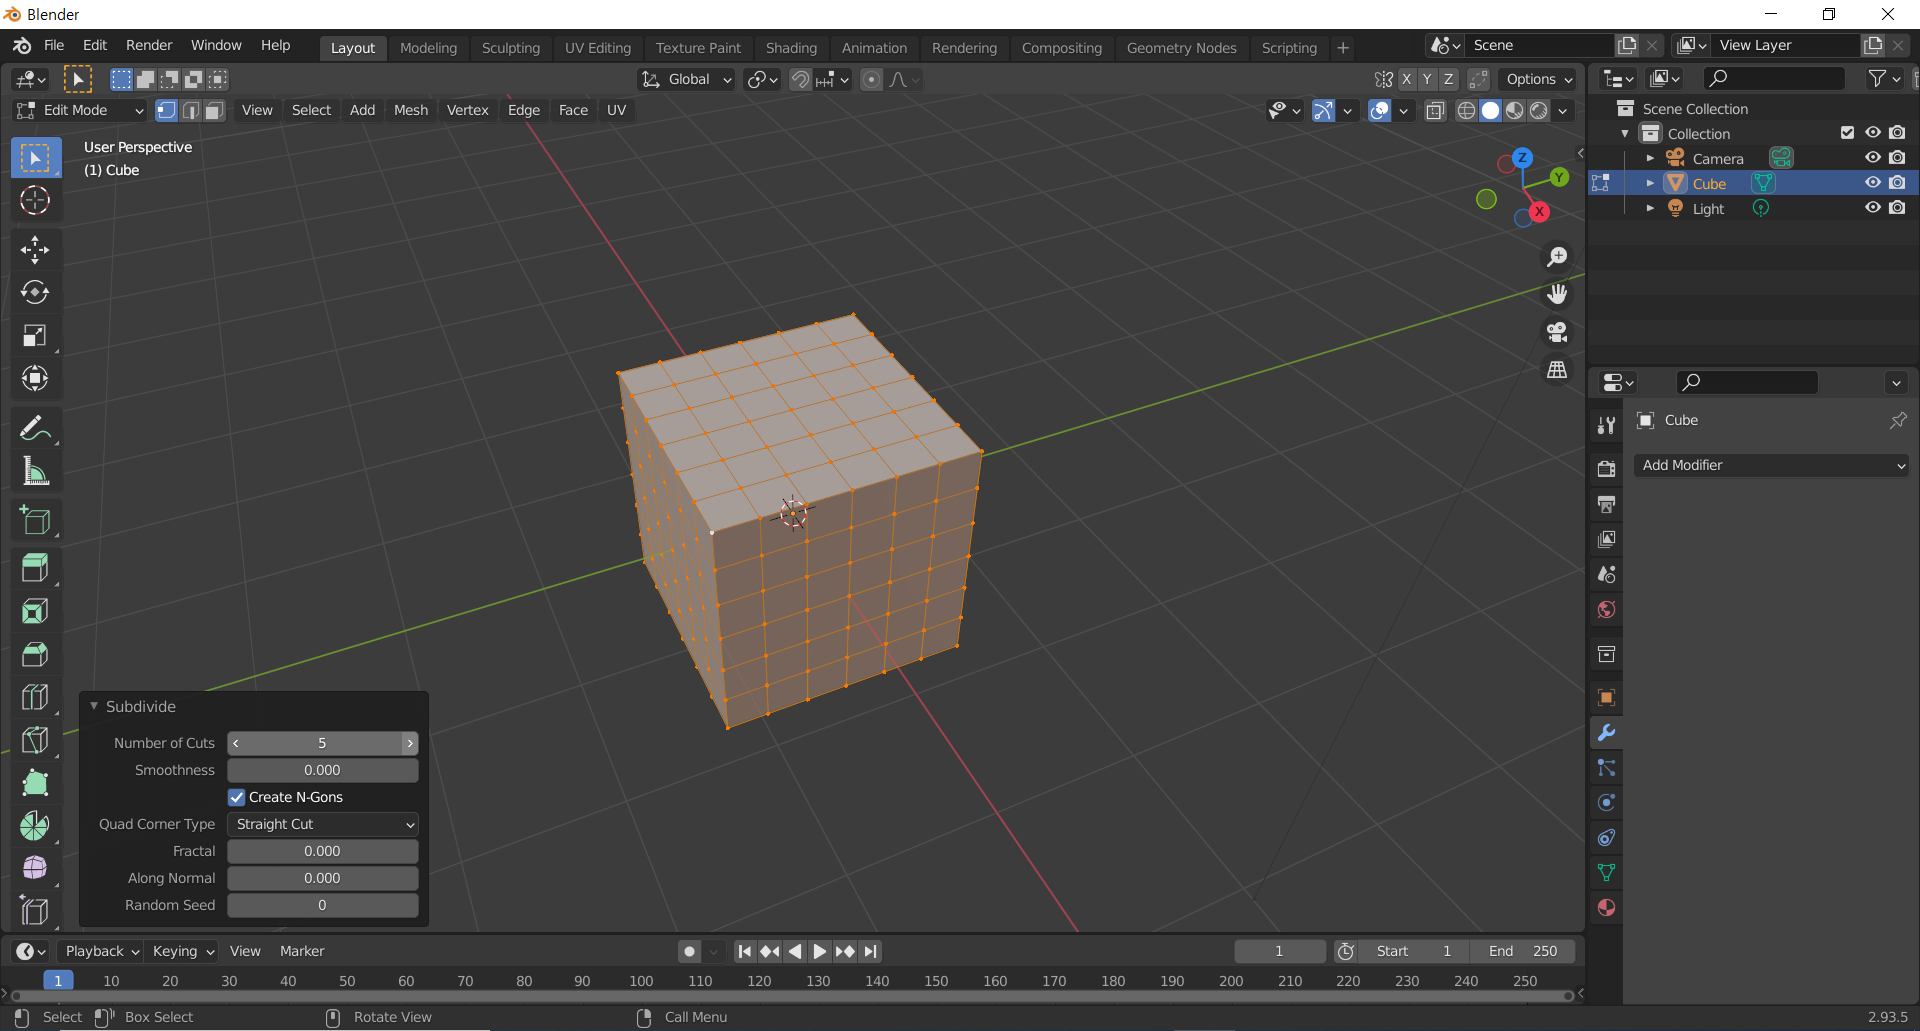Select the Rotate tool

[x=35, y=292]
